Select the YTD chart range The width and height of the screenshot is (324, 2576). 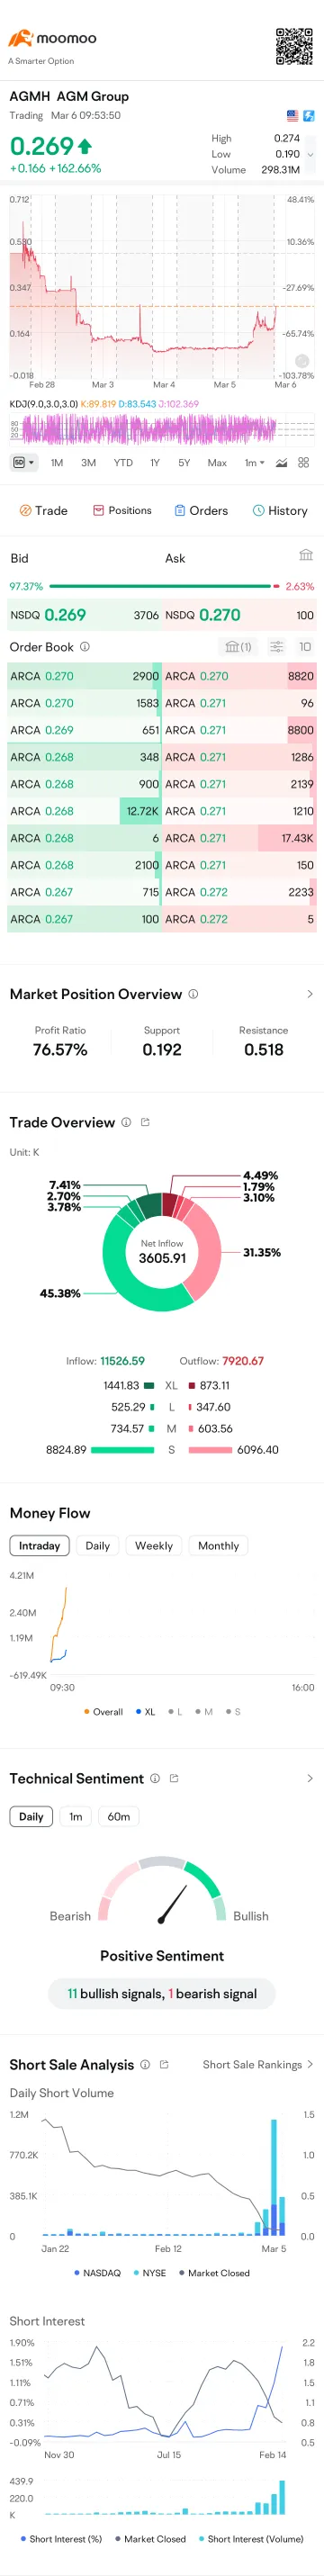pyautogui.click(x=123, y=463)
